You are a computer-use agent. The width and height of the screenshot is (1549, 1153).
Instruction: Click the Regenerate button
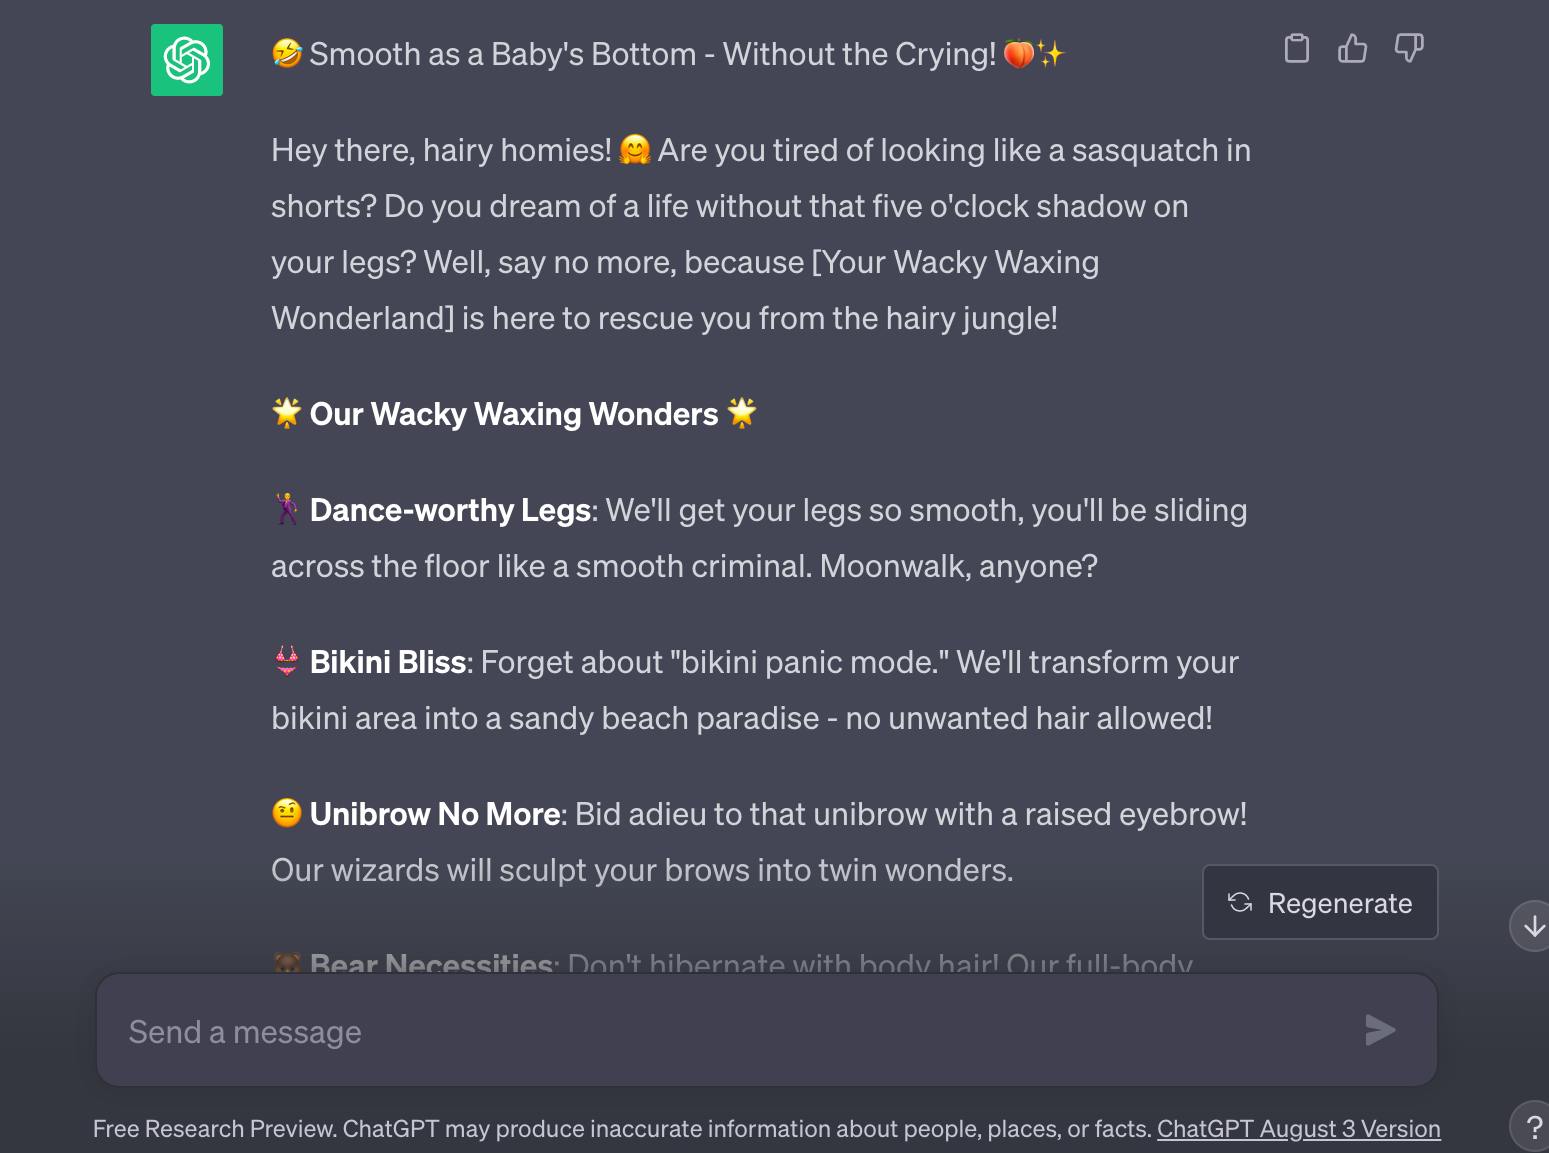(1320, 902)
